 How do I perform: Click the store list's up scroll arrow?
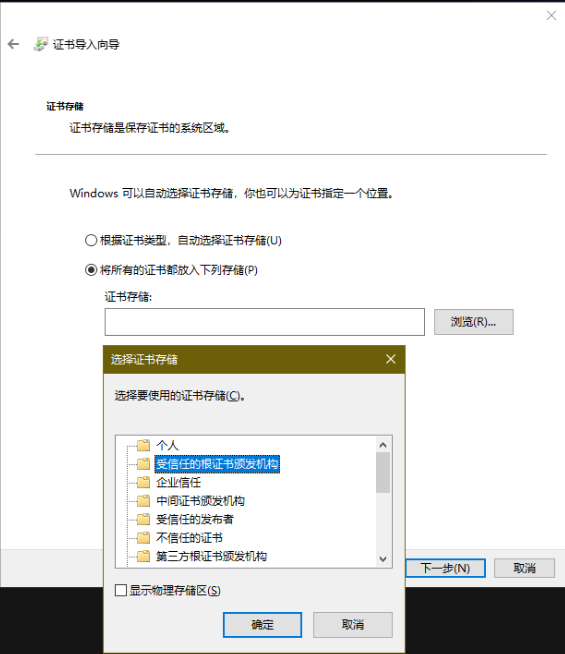383,445
